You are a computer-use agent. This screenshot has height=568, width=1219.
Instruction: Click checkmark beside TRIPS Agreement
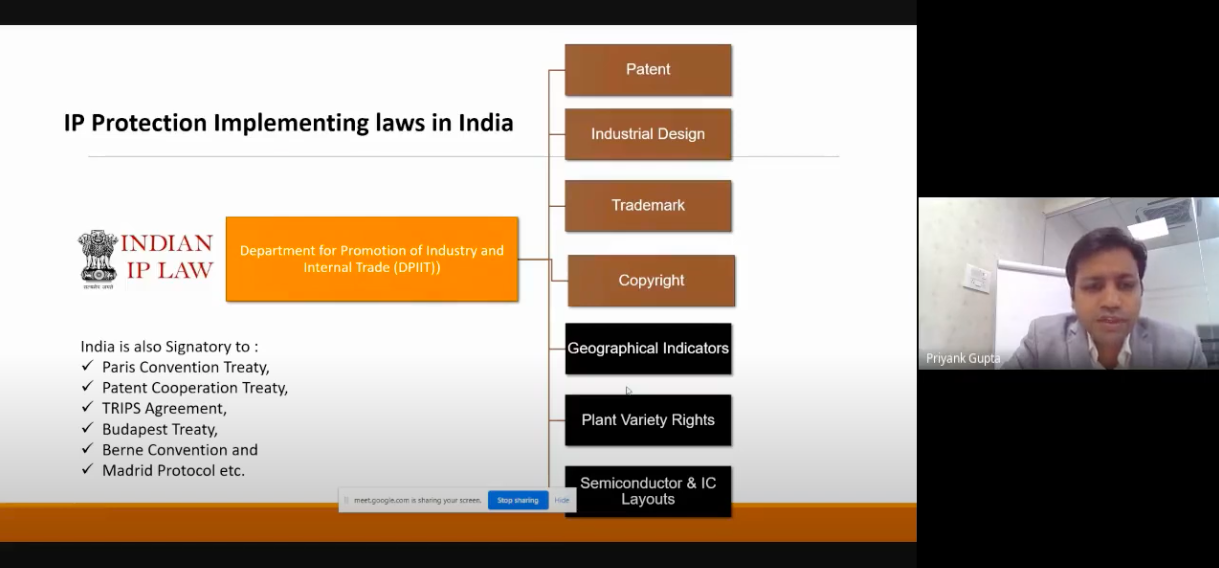coord(87,409)
